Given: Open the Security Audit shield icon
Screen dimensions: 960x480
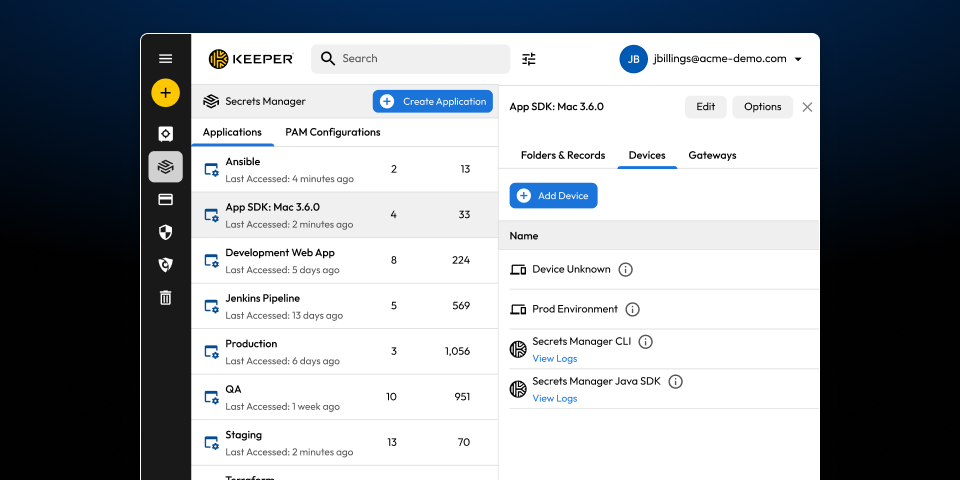Looking at the screenshot, I should (165, 232).
